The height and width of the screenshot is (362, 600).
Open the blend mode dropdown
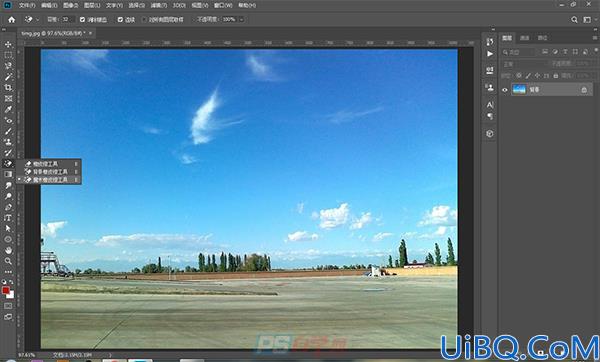[524, 64]
